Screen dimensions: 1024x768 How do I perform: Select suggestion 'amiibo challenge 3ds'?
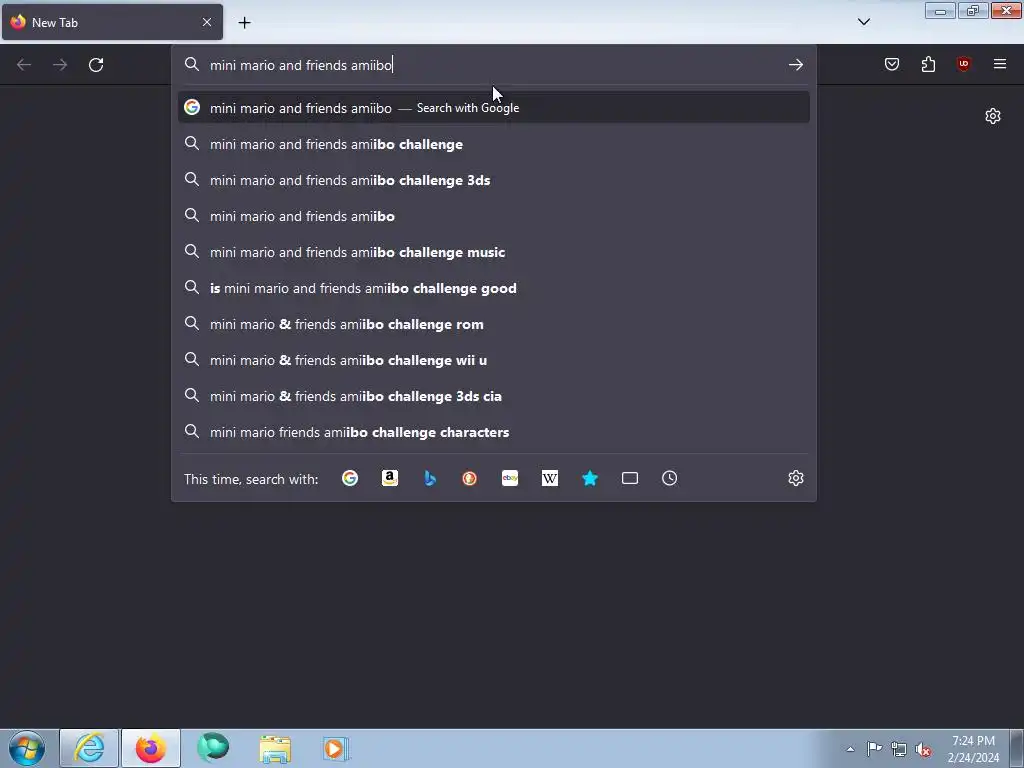point(494,180)
